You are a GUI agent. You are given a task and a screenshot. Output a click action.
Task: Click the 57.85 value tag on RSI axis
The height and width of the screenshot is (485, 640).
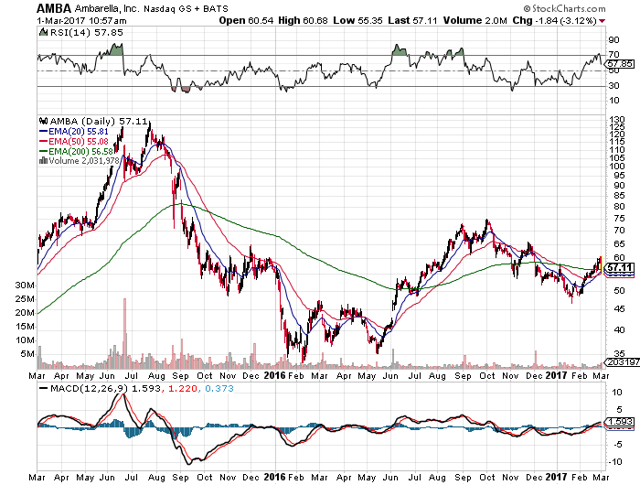point(620,64)
